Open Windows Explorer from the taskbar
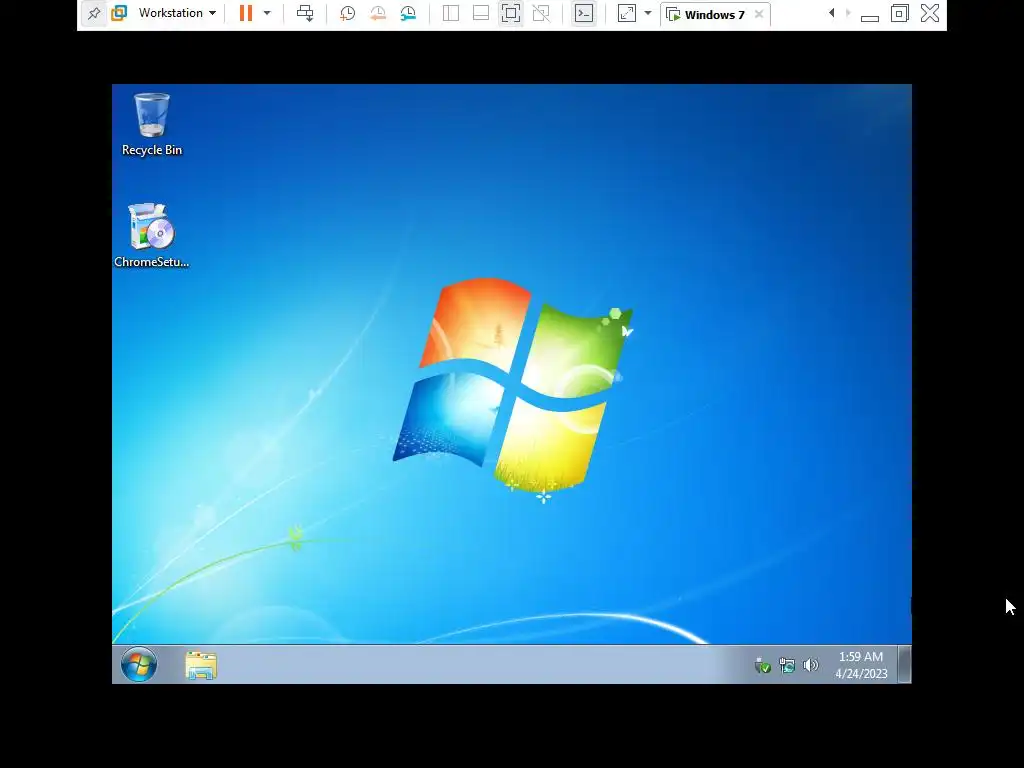Image resolution: width=1024 pixels, height=768 pixels. pyautogui.click(x=201, y=665)
